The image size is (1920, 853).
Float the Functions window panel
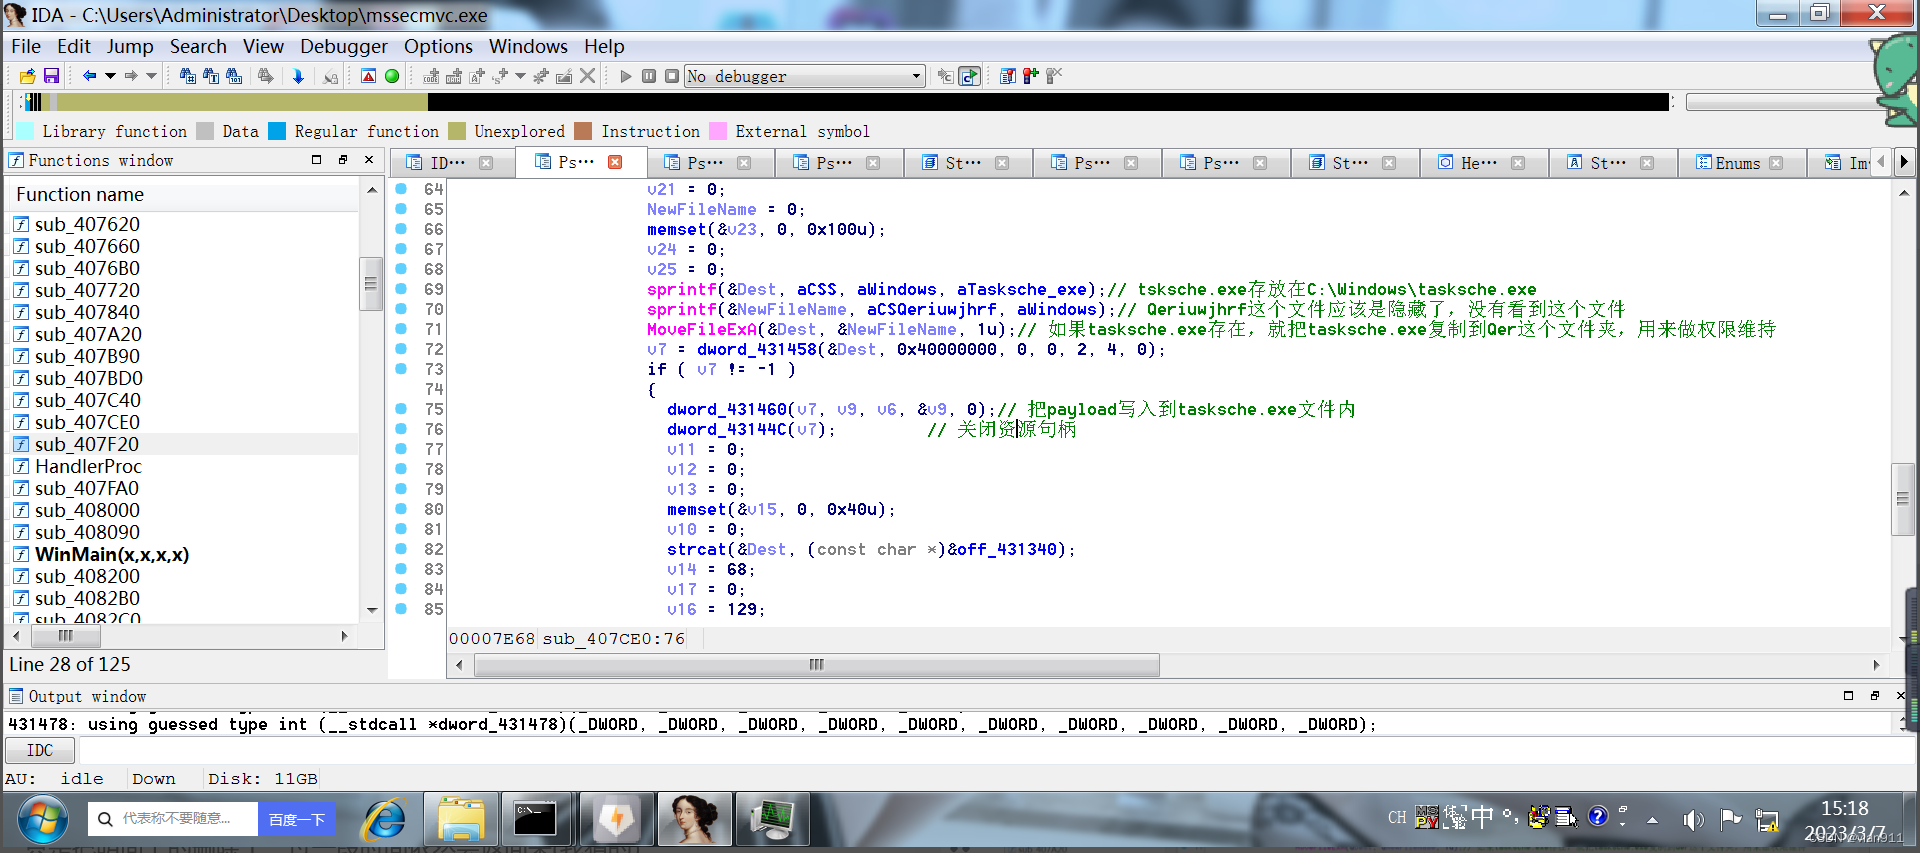[342, 159]
